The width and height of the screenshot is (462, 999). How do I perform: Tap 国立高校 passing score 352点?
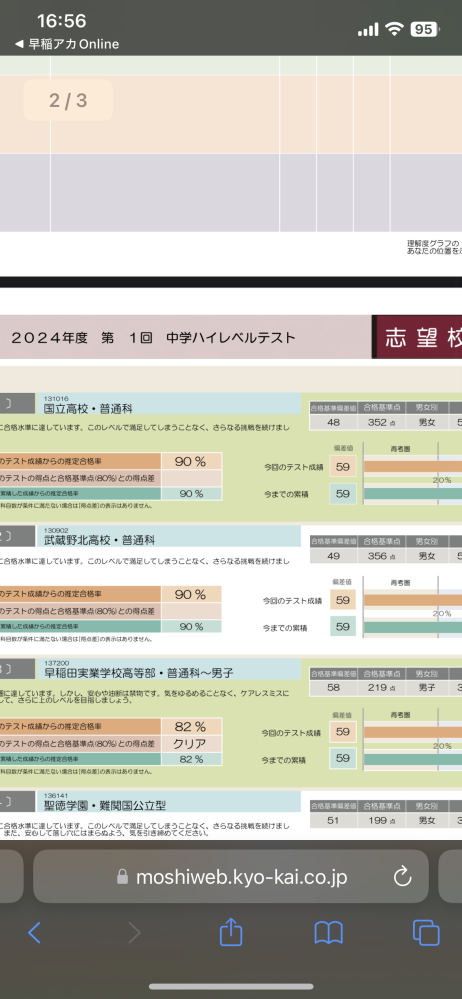(x=381, y=422)
